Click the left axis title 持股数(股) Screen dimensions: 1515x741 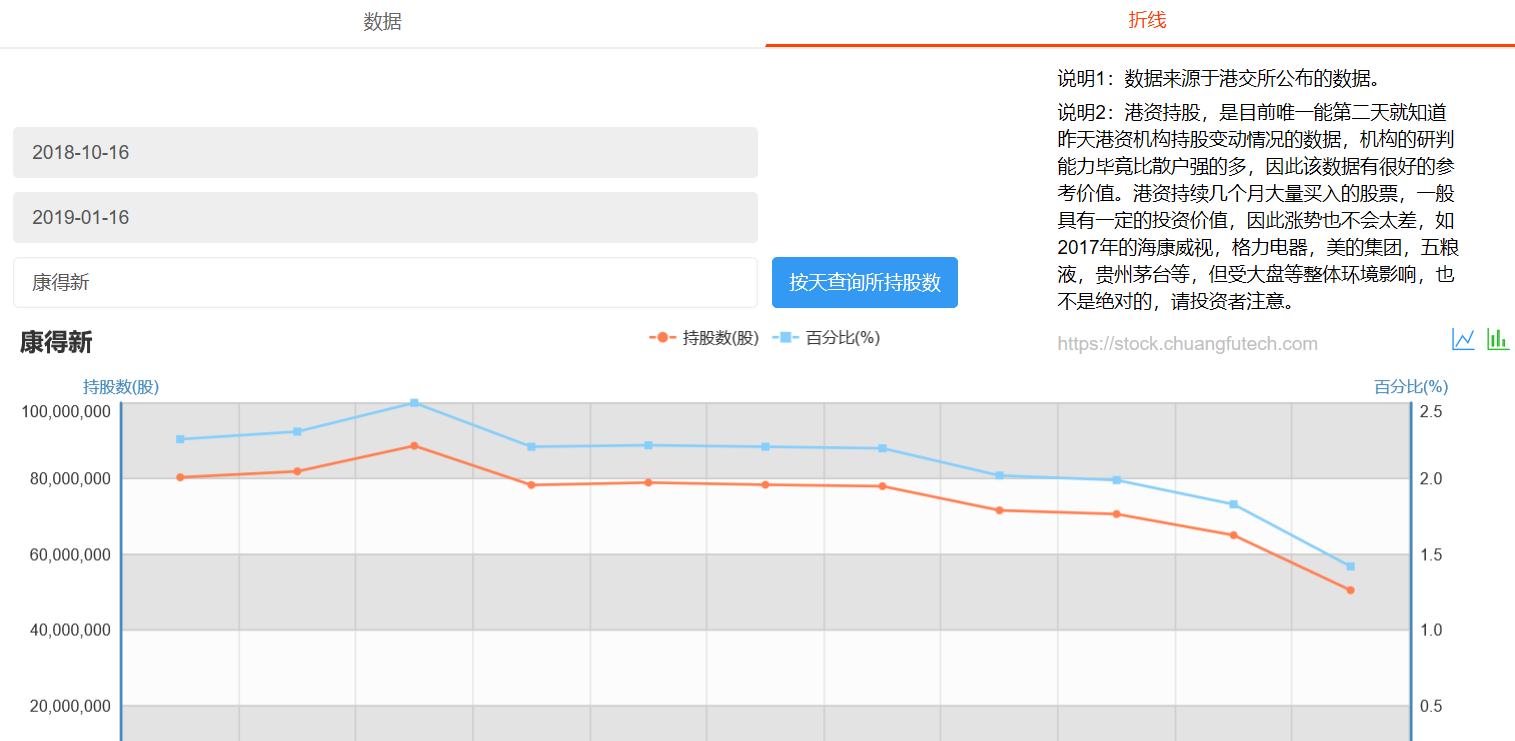tap(121, 387)
